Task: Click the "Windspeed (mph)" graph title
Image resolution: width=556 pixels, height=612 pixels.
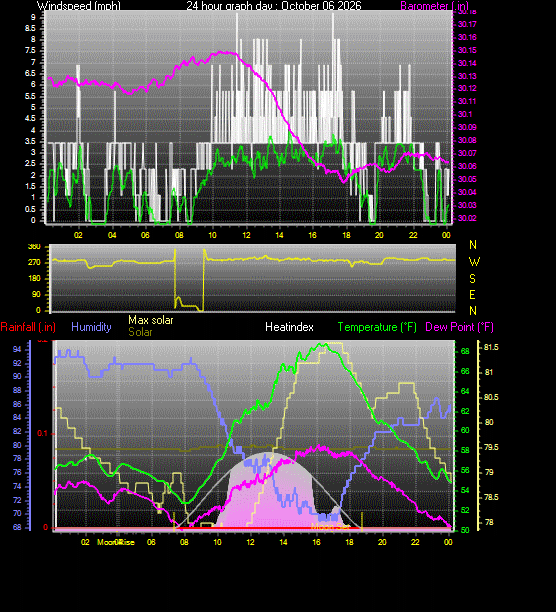Action: click(78, 6)
